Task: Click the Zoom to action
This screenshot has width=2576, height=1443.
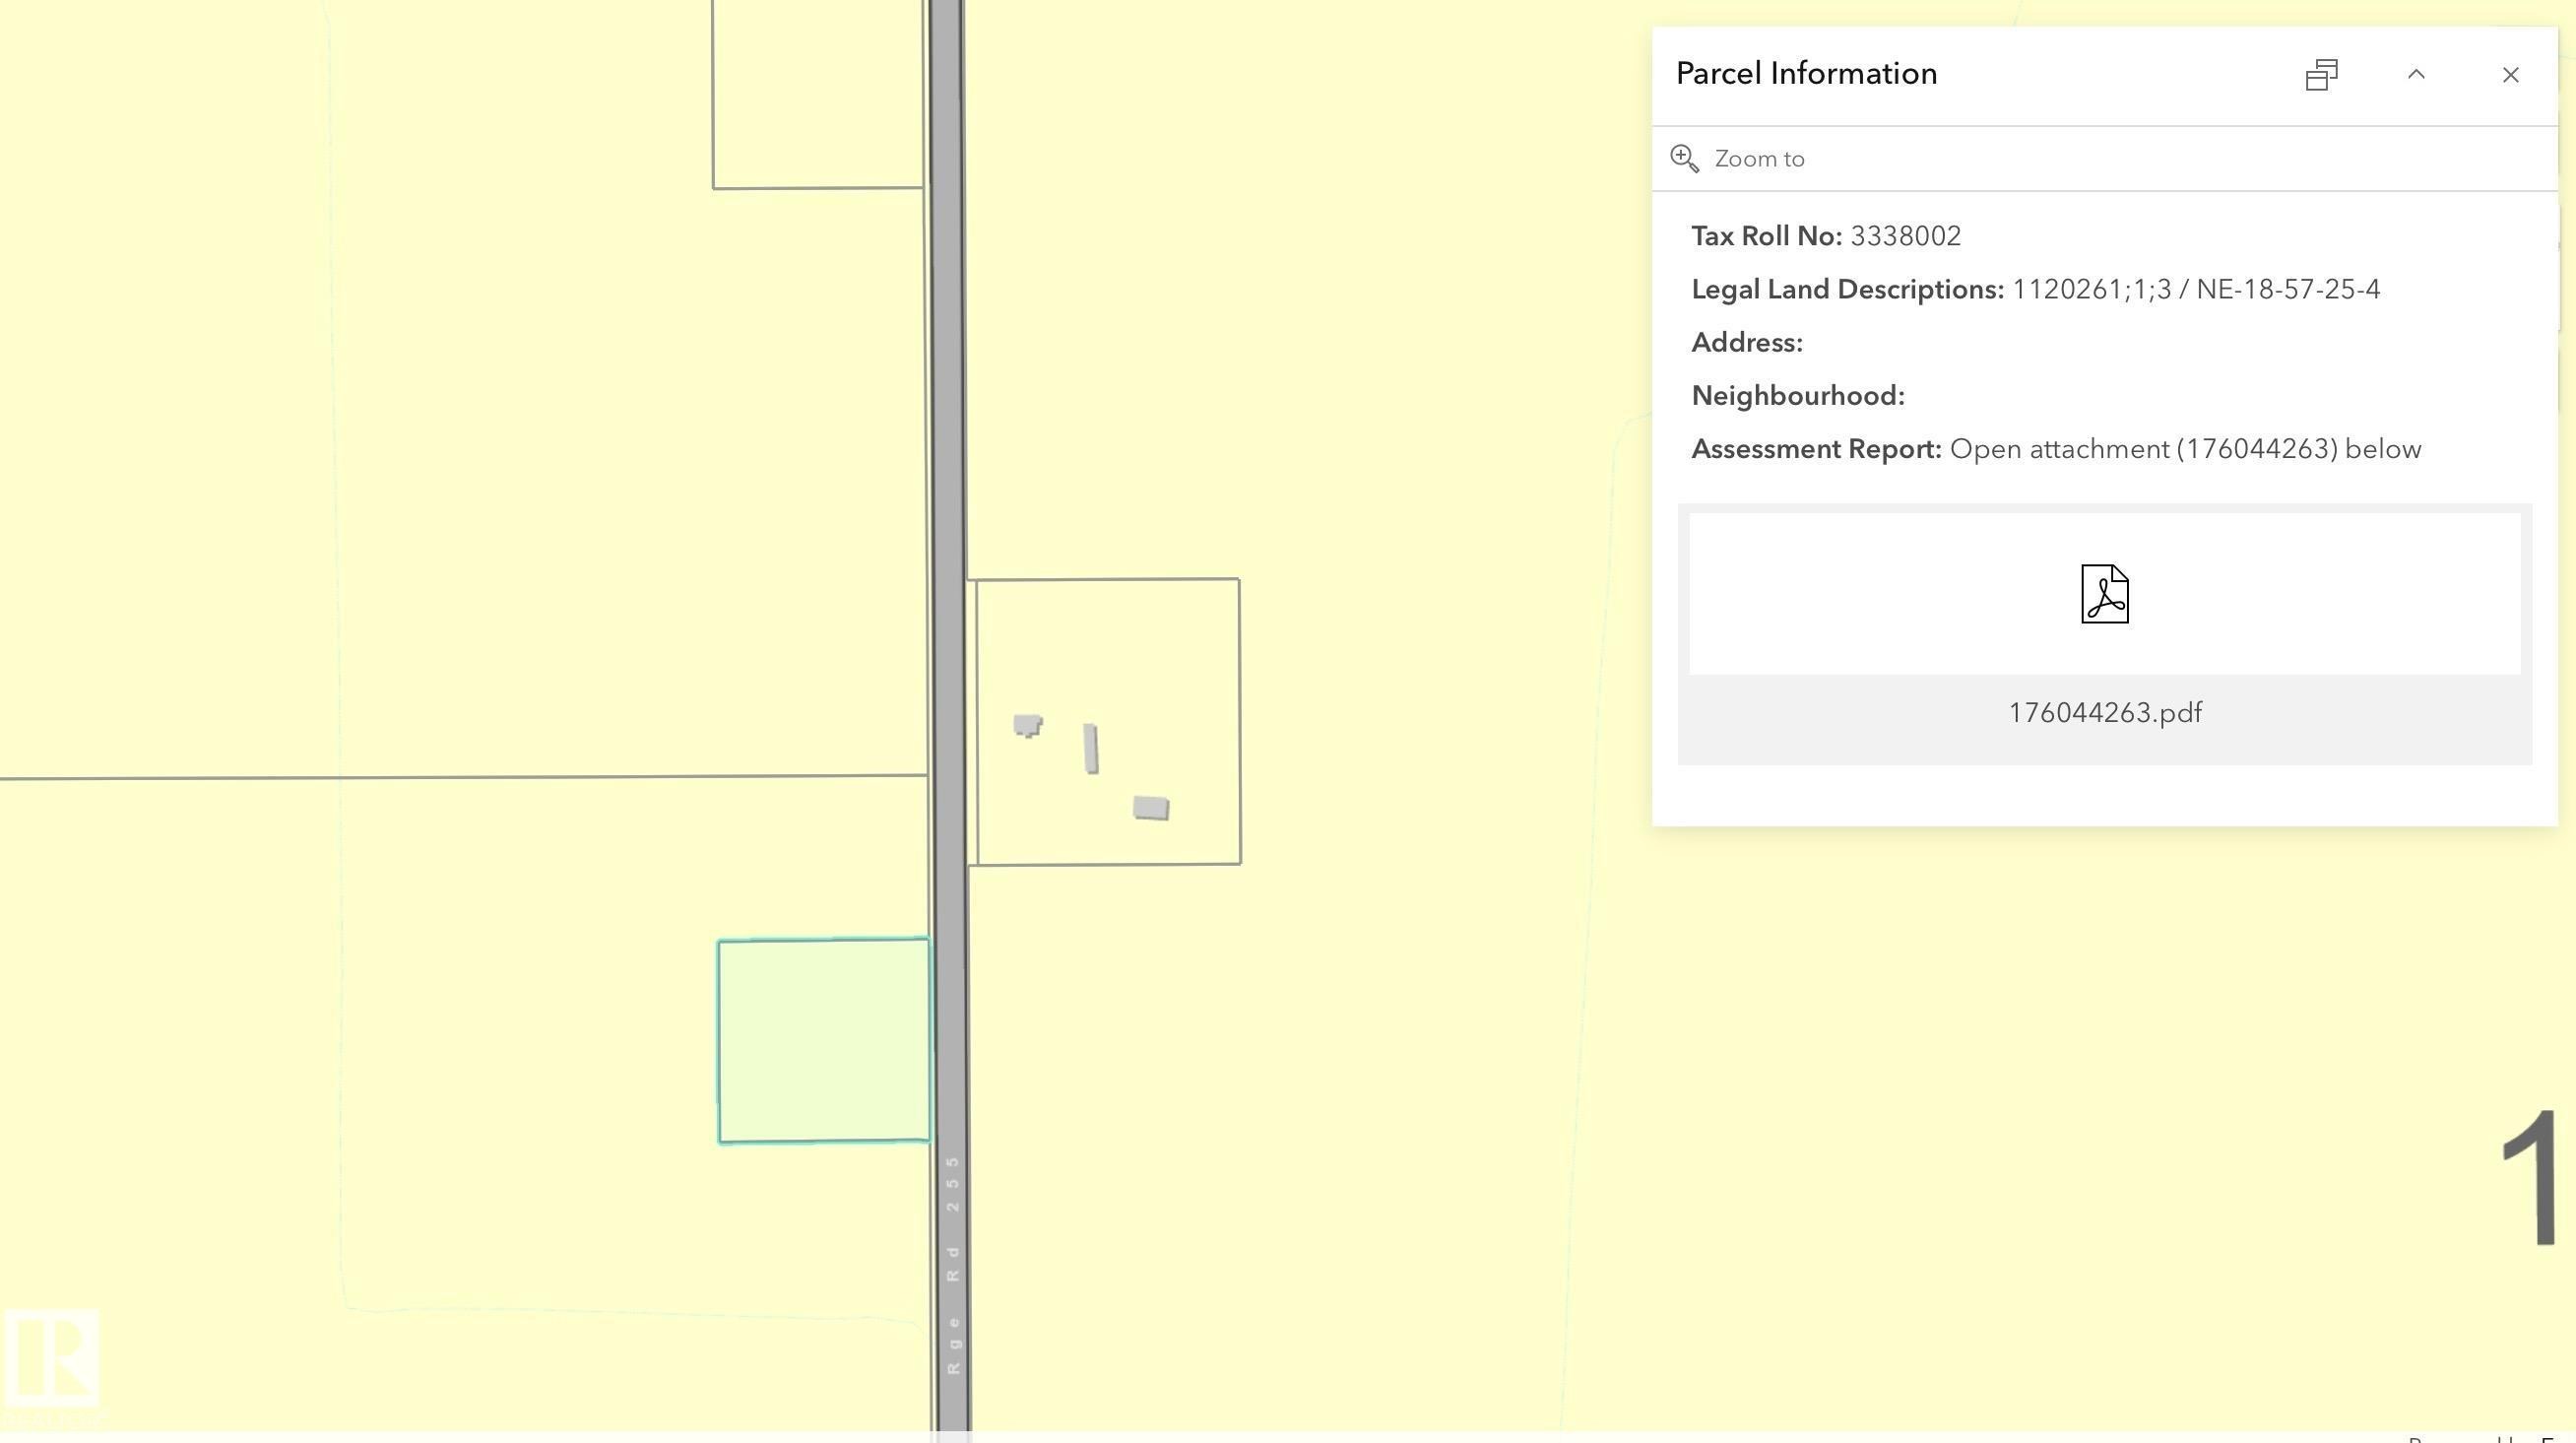Action: [1758, 158]
